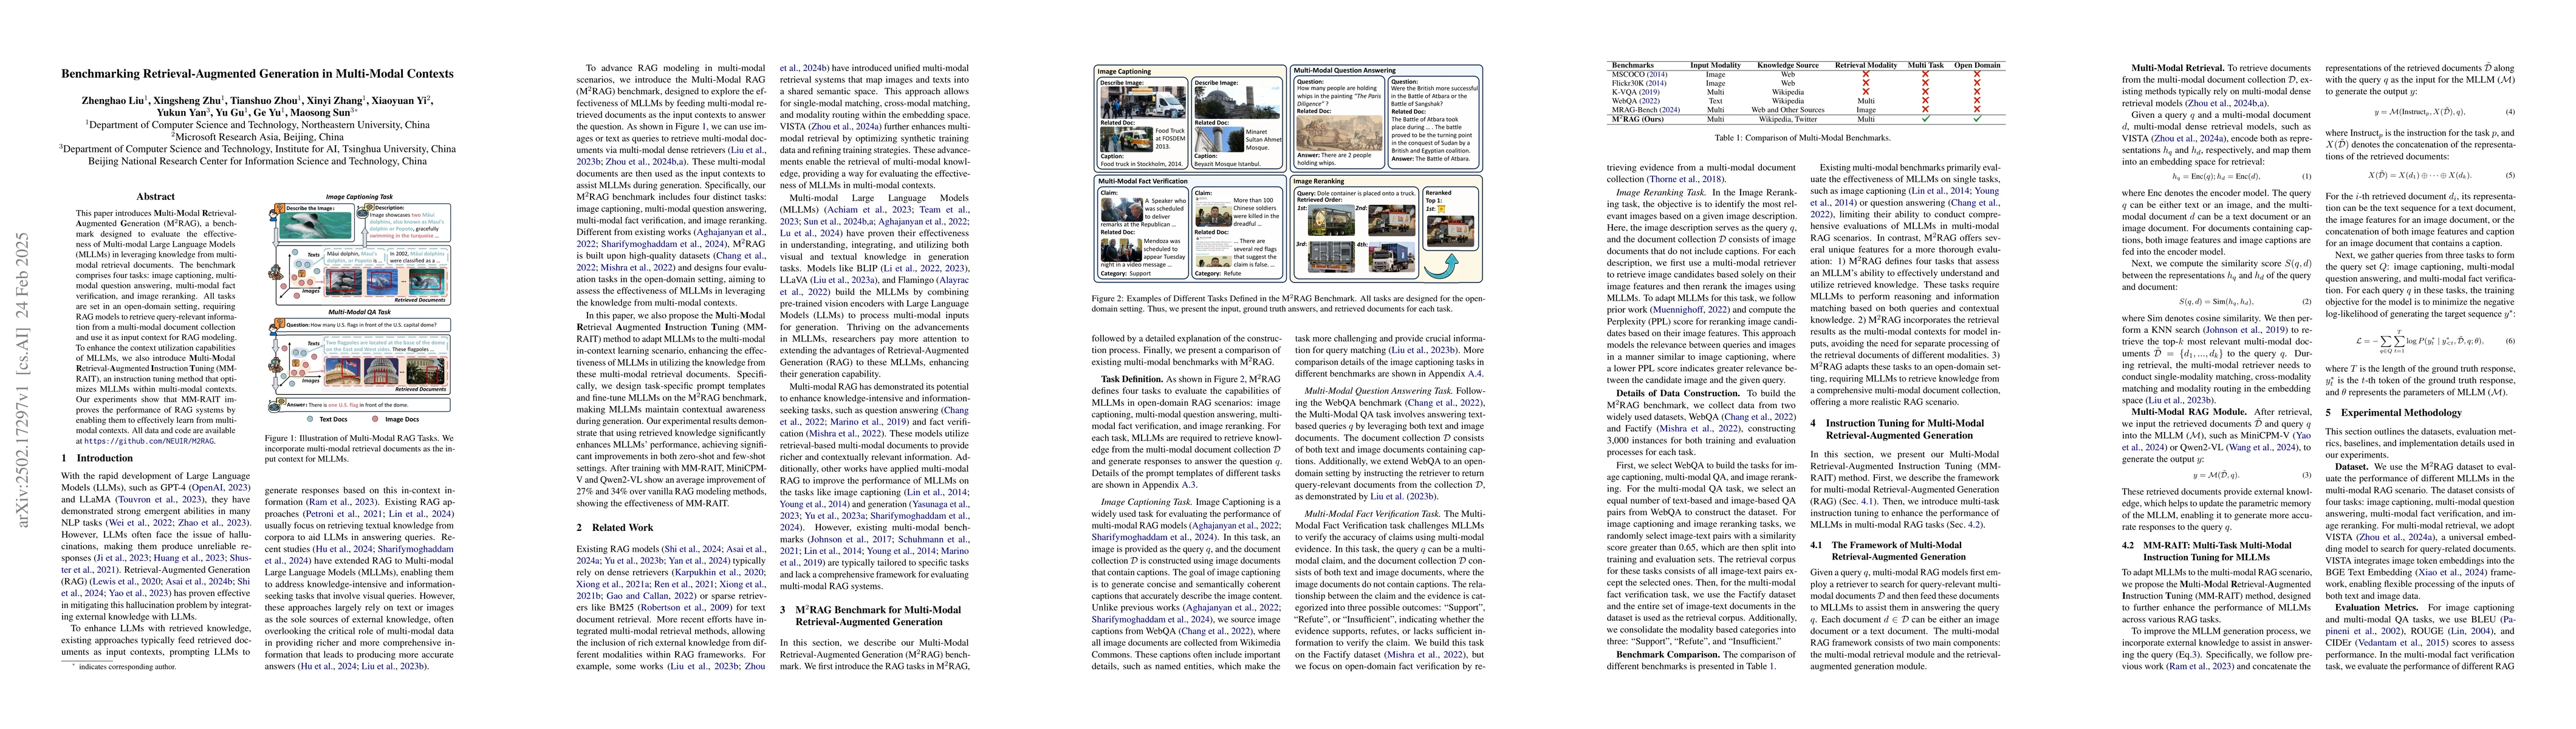
Task: Click the 'Figure 1: Illustration of Multi-Modal RAG Tasks' caption
Action: pyautogui.click(x=360, y=448)
